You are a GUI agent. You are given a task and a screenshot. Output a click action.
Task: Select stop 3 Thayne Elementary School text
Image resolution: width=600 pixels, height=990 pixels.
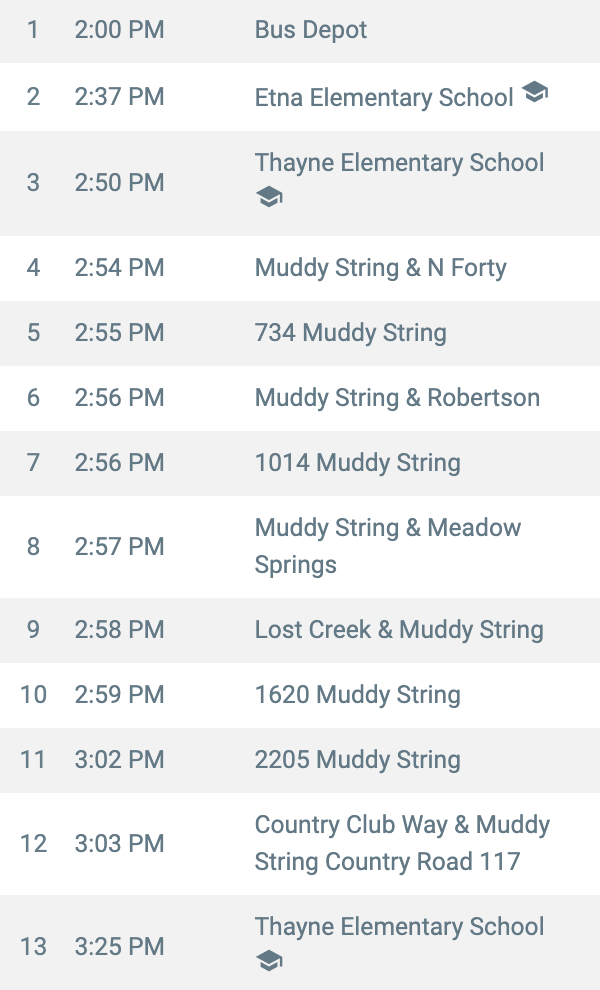[x=399, y=163]
